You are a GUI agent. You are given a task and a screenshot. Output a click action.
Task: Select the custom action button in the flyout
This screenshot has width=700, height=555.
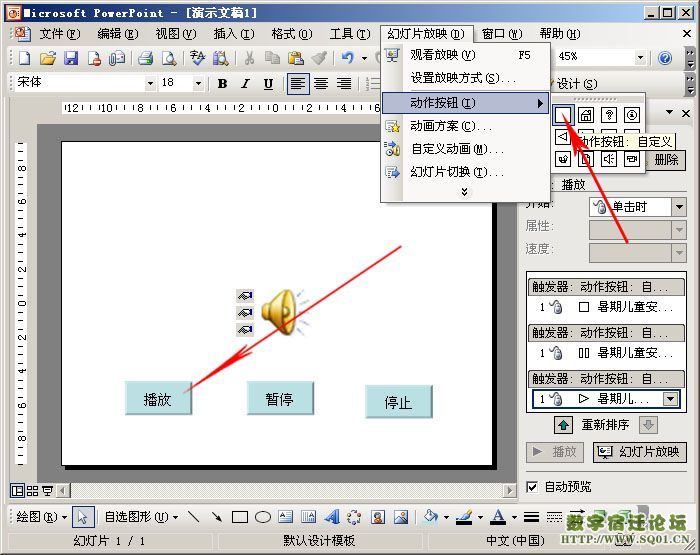[563, 115]
